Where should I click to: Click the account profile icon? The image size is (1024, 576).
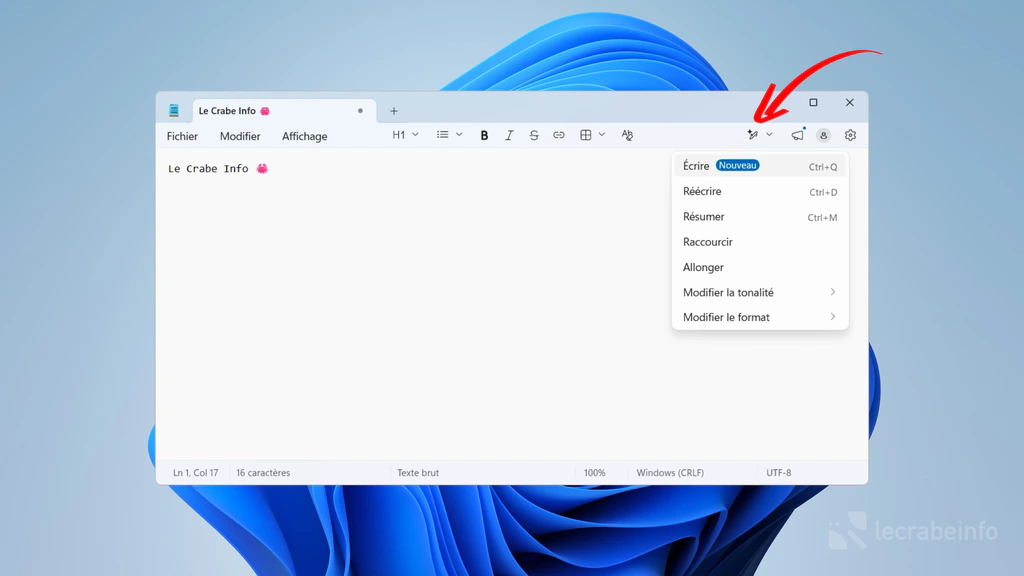point(823,135)
